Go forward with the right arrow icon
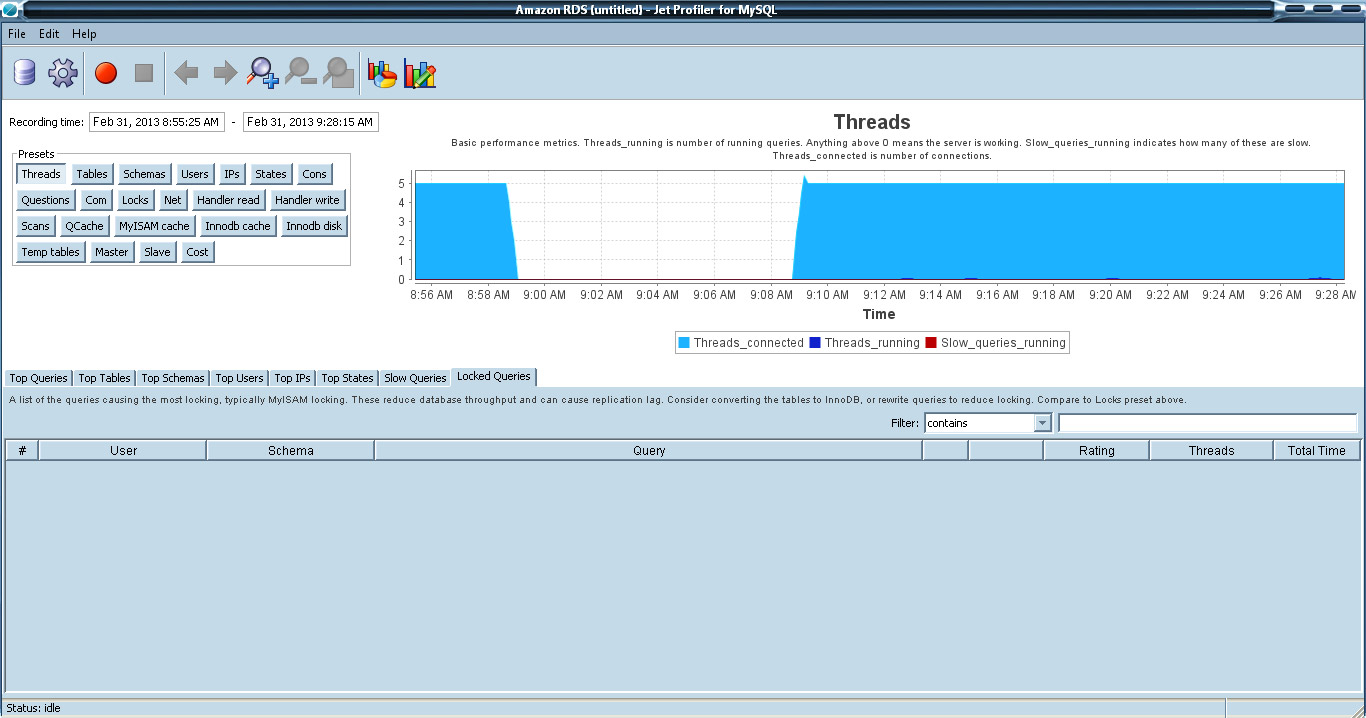The image size is (1366, 718). pyautogui.click(x=225, y=73)
